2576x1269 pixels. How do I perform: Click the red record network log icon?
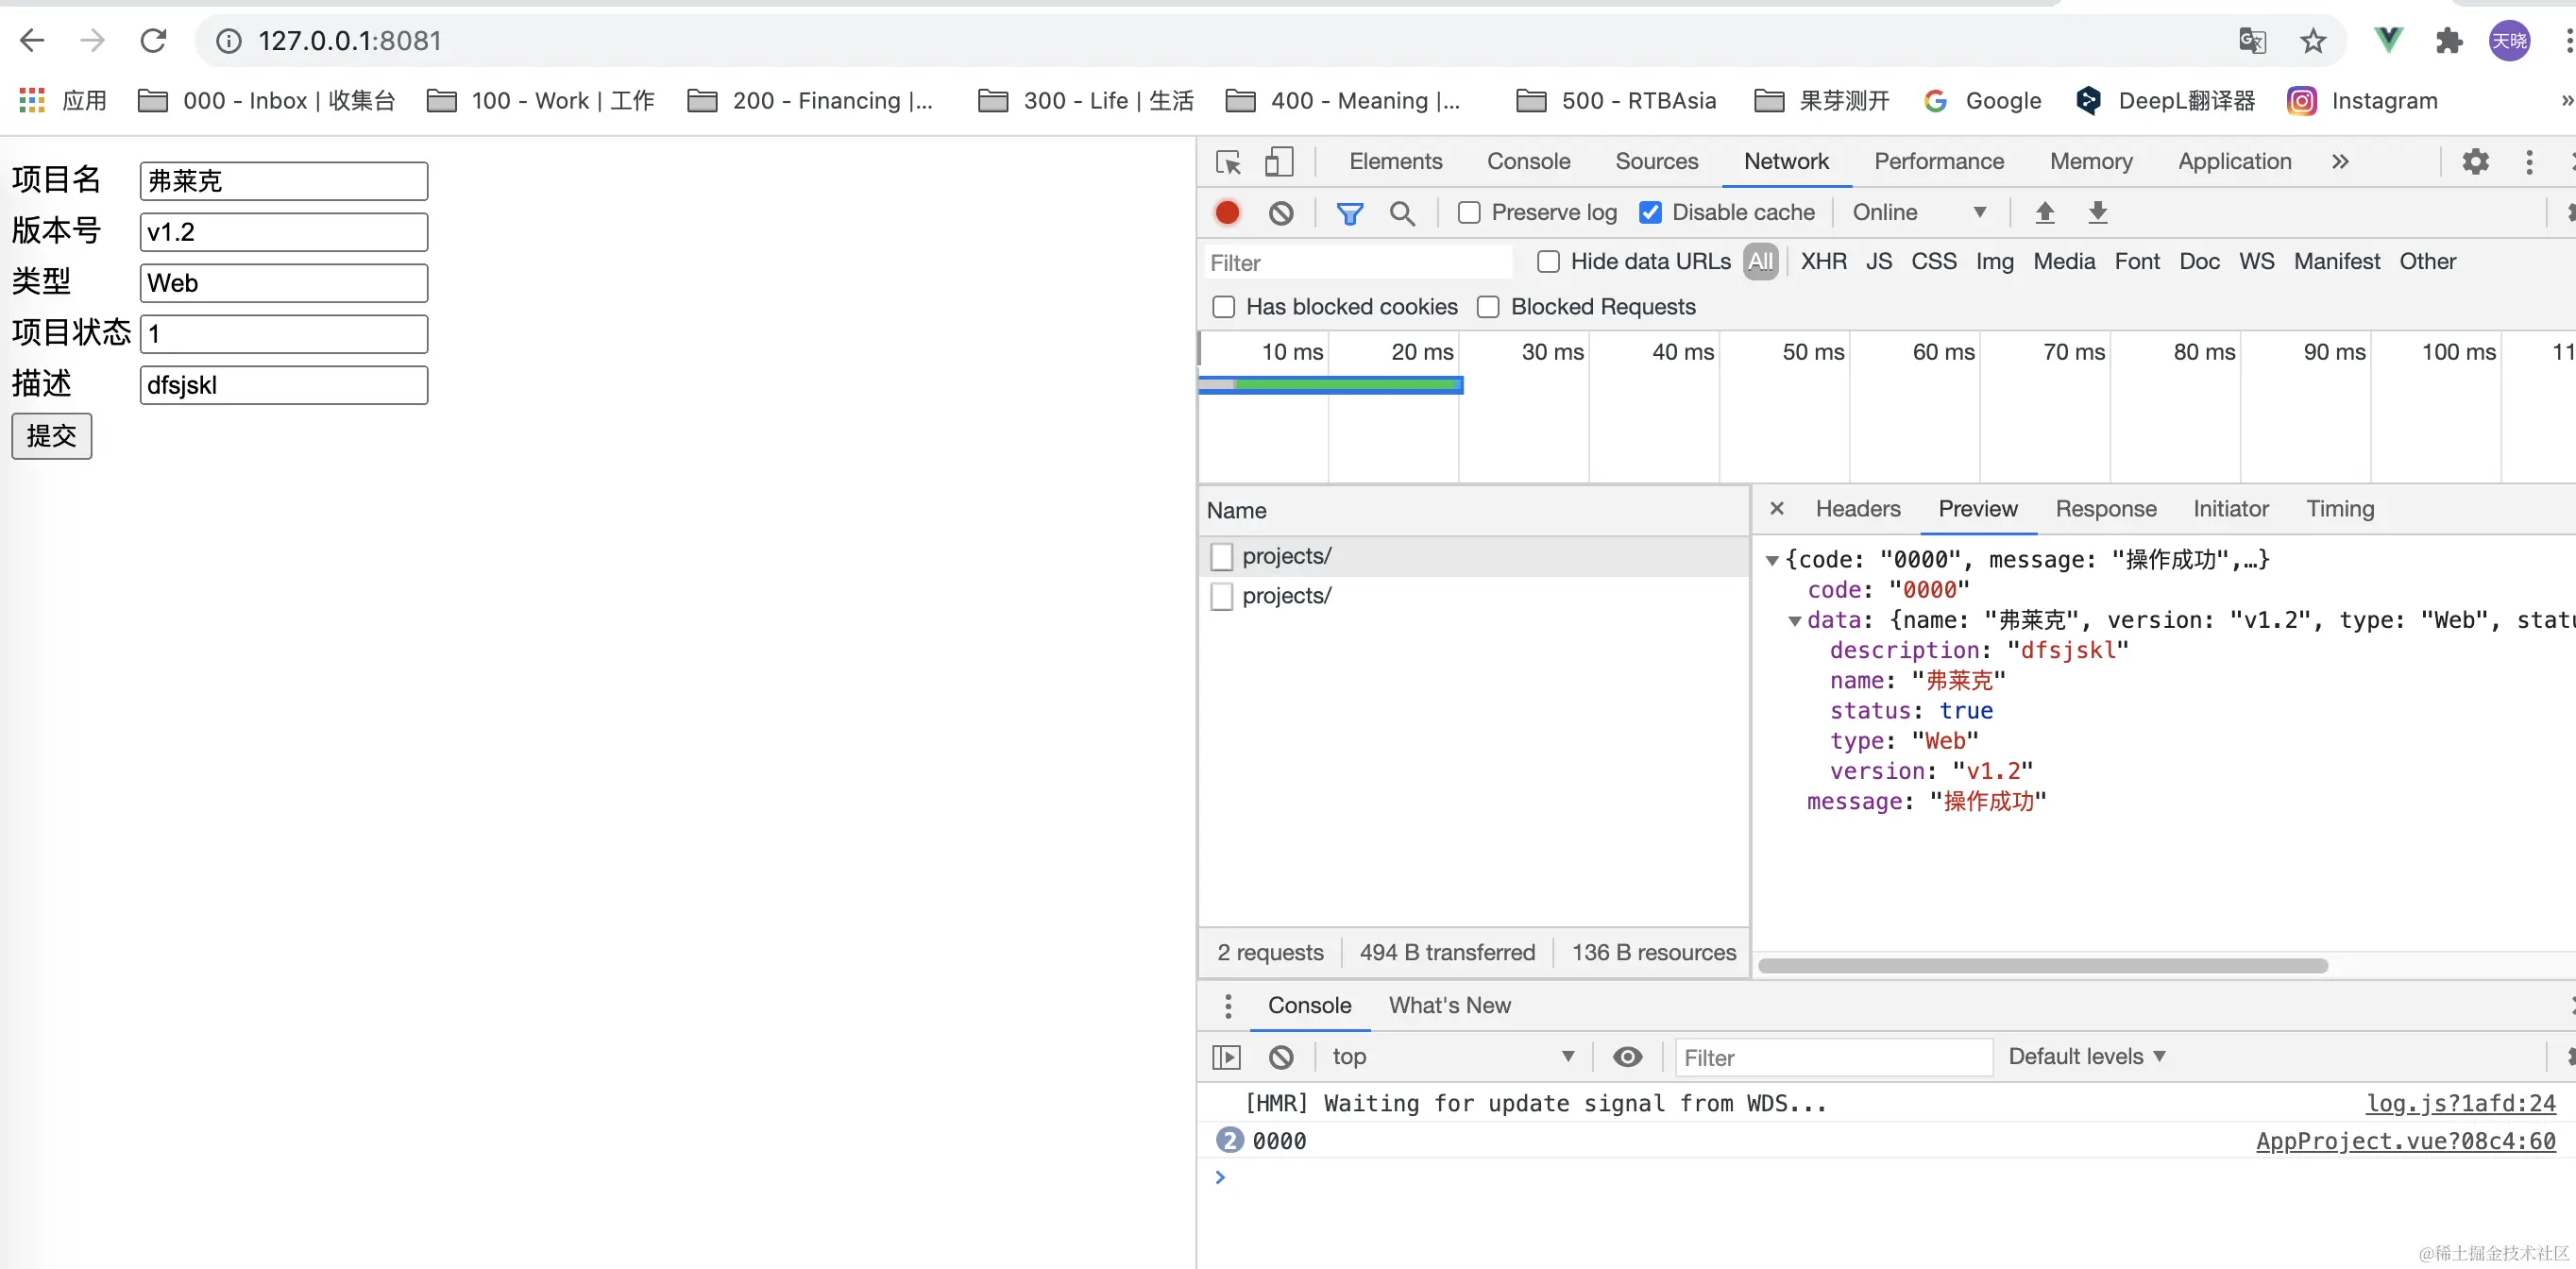click(x=1227, y=212)
